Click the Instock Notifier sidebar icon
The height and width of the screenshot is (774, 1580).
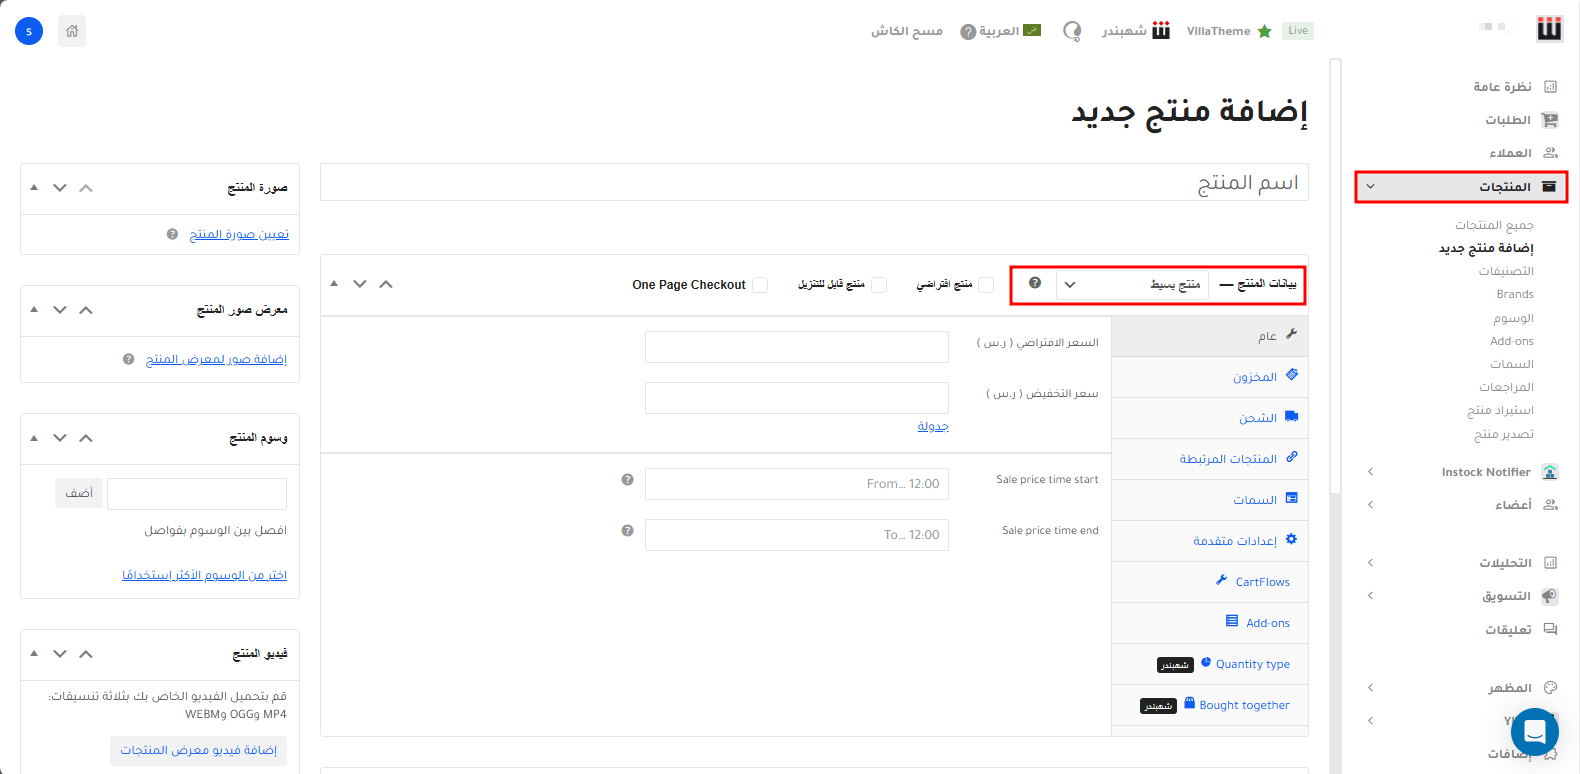coord(1550,472)
